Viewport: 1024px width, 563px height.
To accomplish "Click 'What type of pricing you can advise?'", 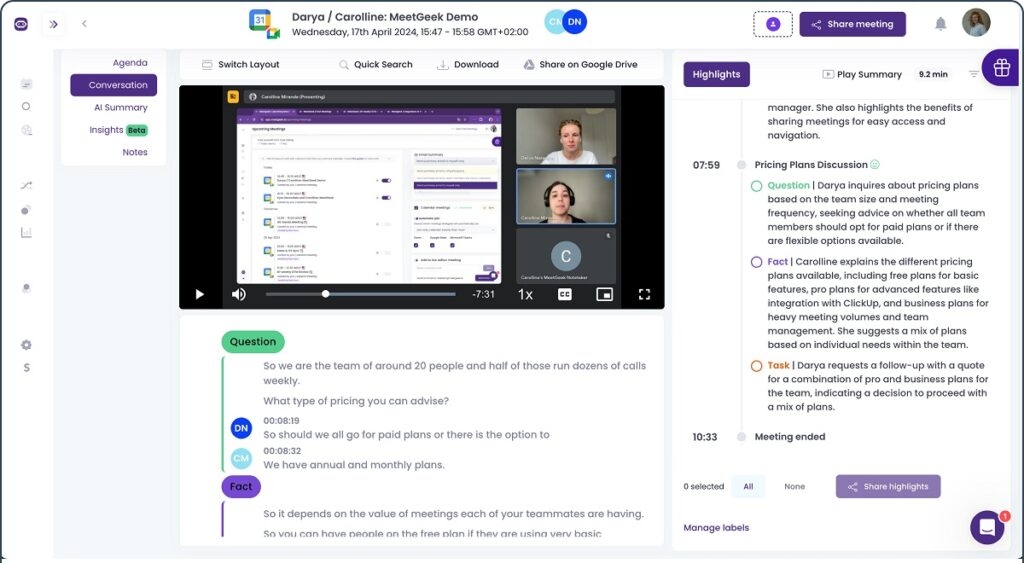I will [356, 401].
